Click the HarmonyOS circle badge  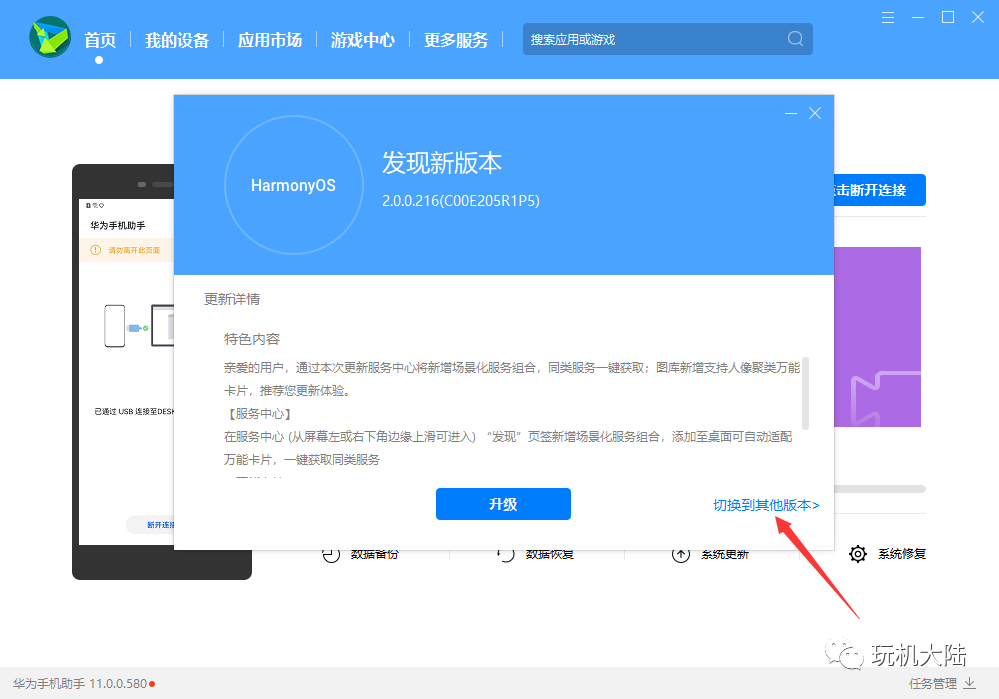pyautogui.click(x=294, y=185)
